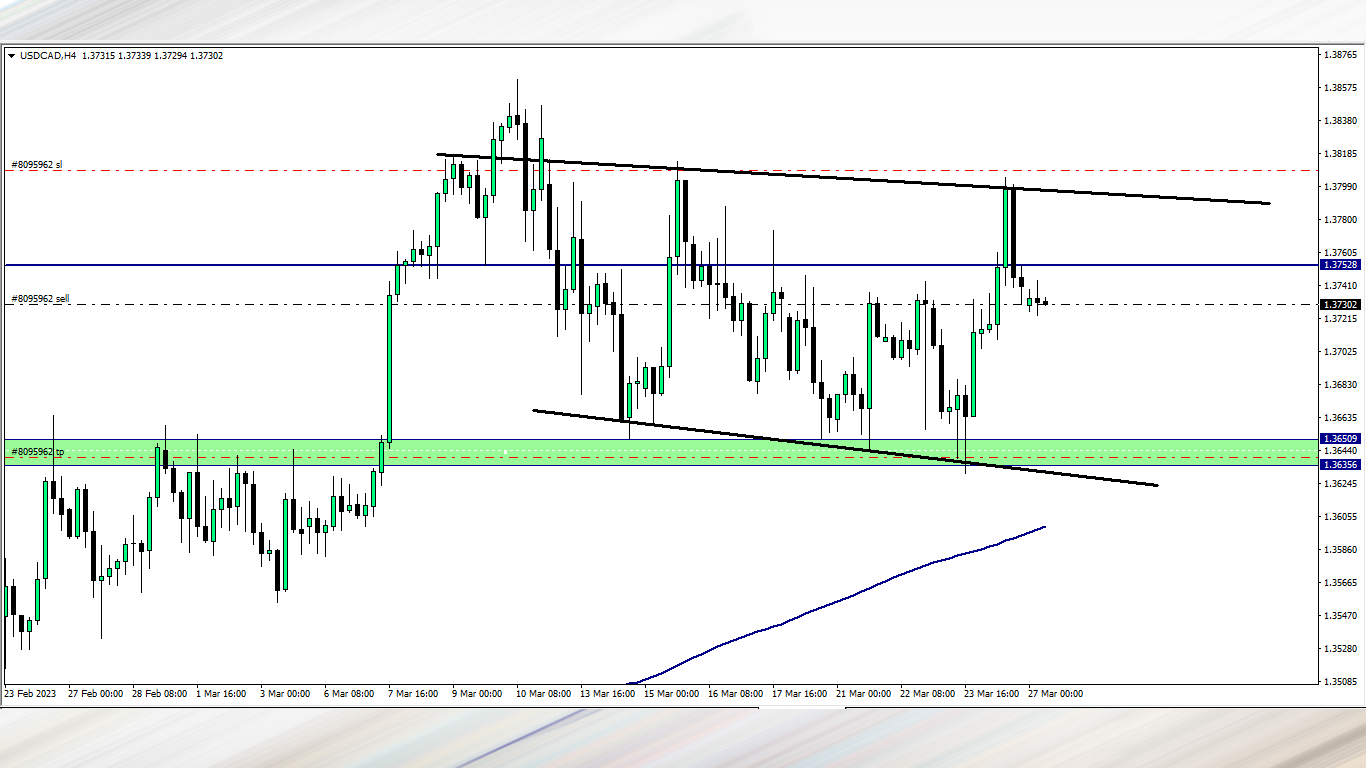Select the green support zone rectangle

[x=660, y=452]
